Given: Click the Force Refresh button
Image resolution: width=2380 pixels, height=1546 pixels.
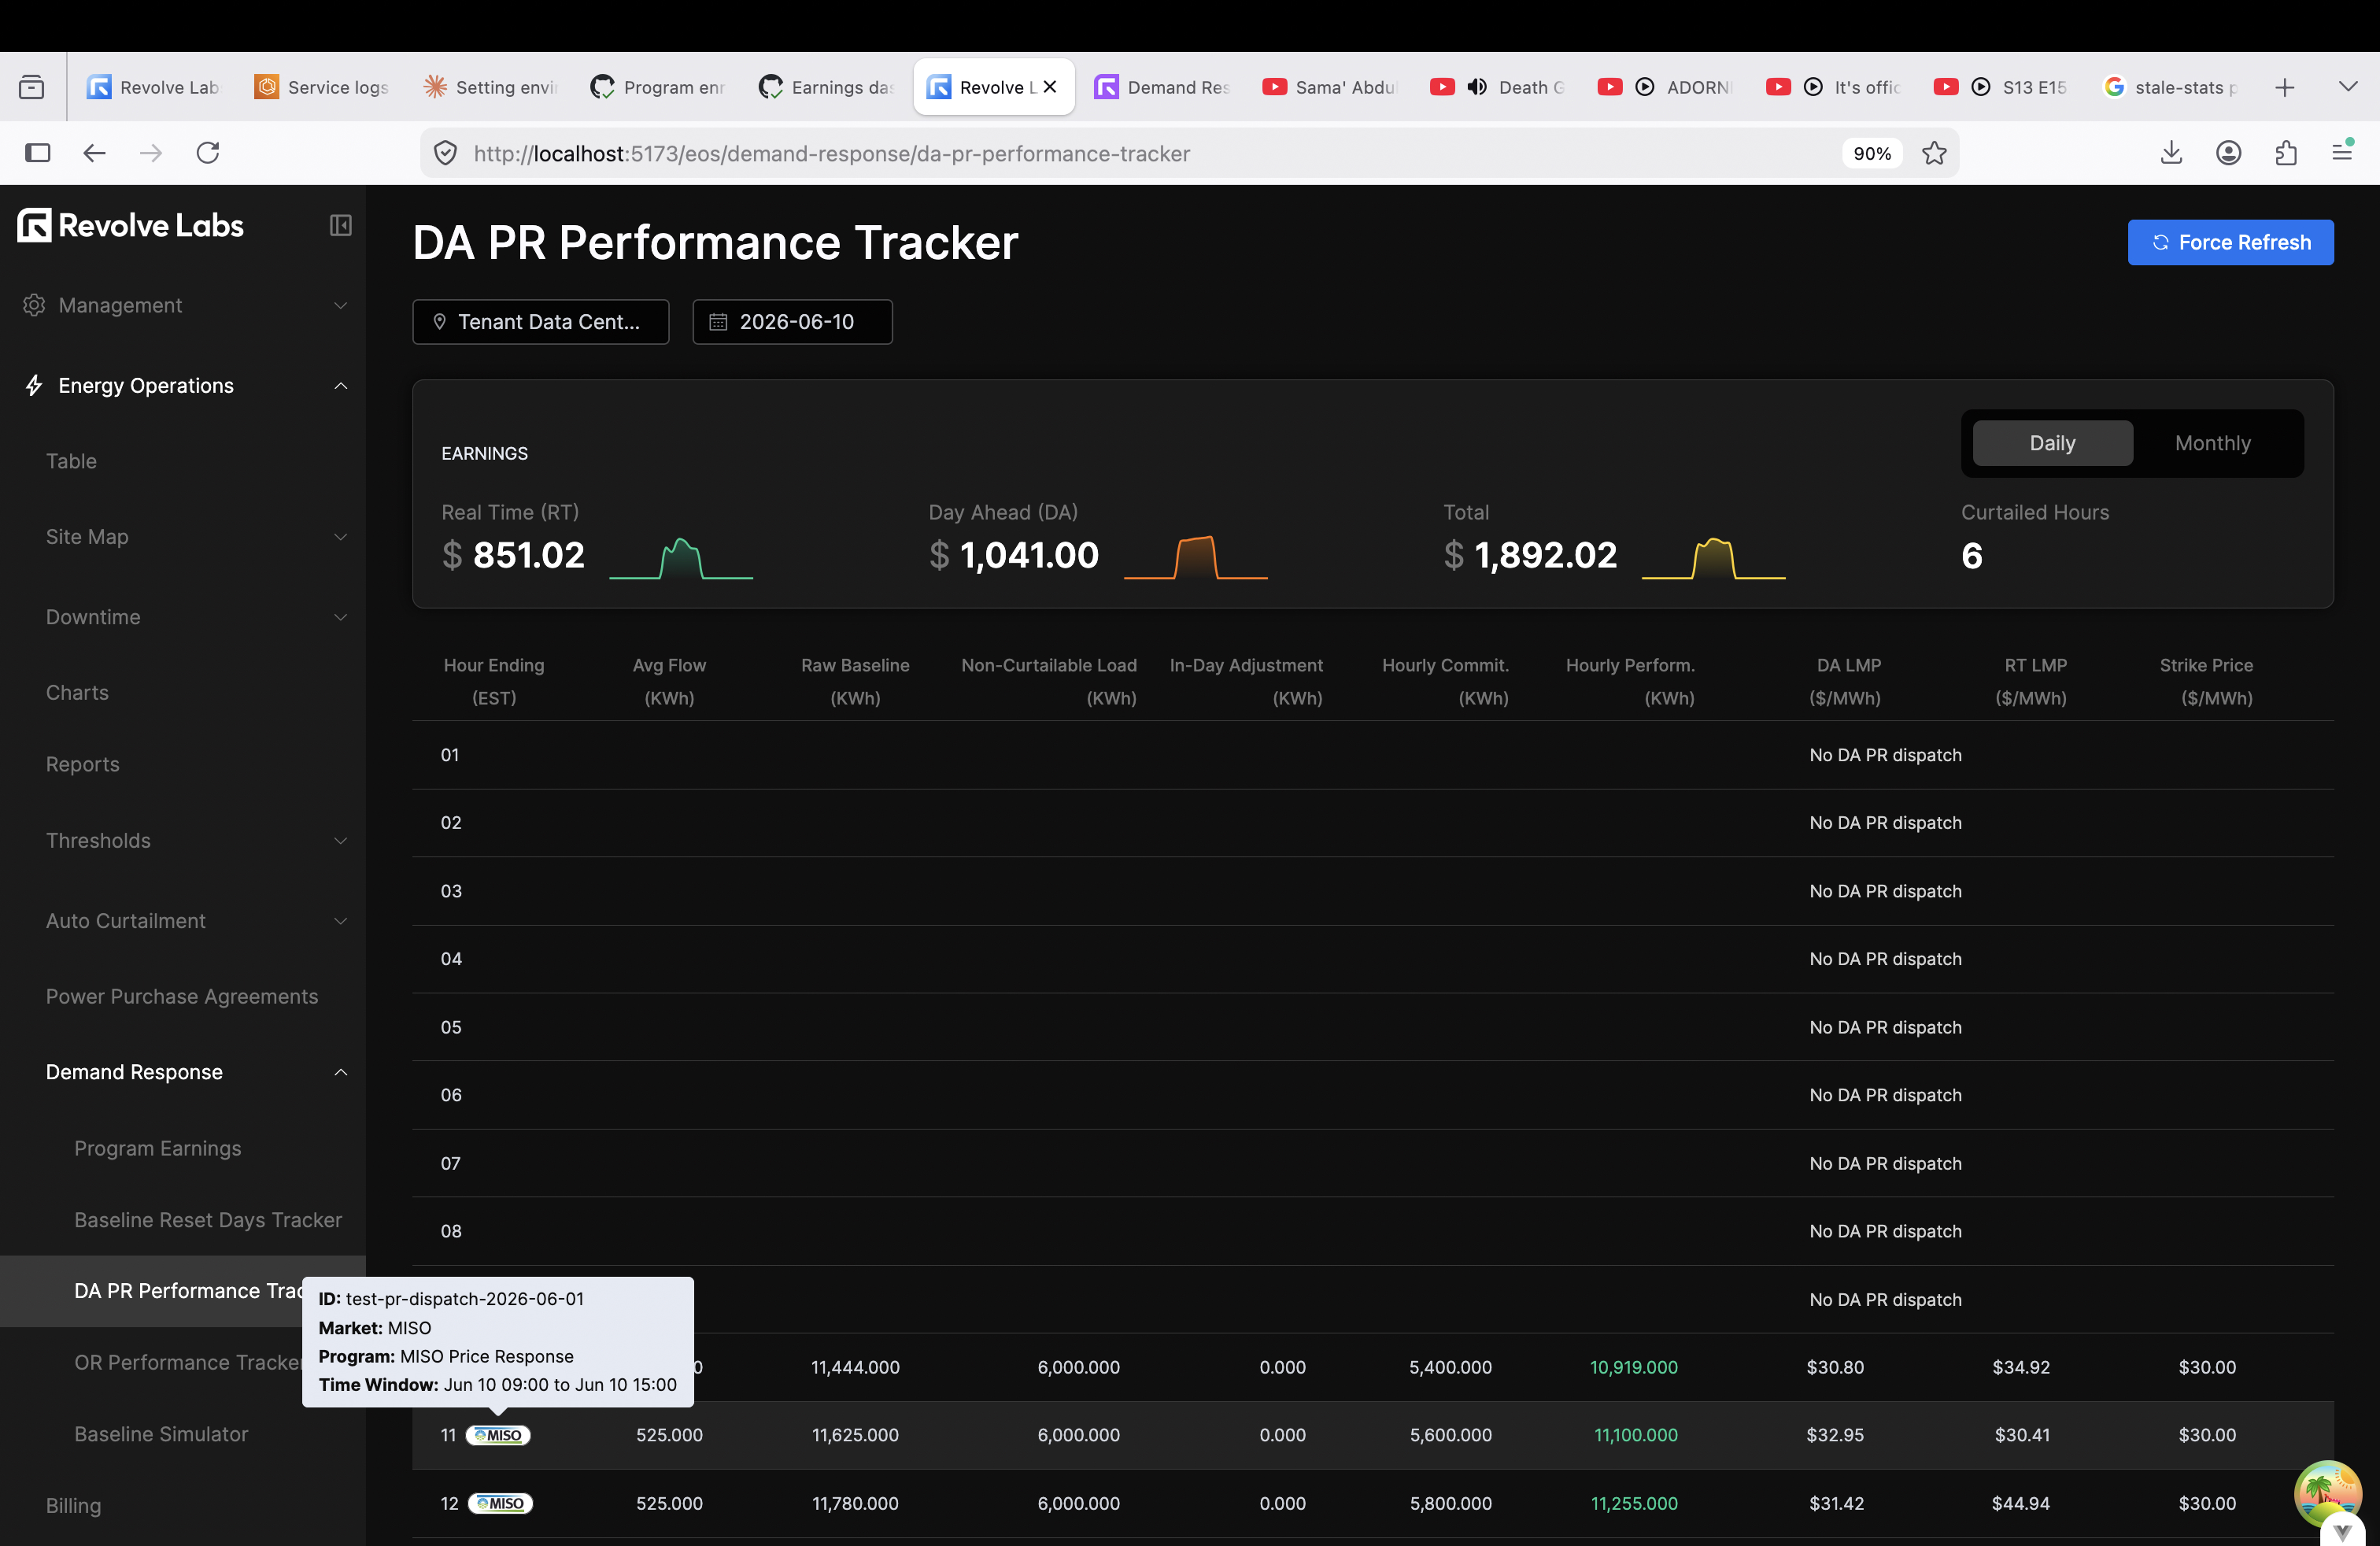Looking at the screenshot, I should pos(2230,242).
